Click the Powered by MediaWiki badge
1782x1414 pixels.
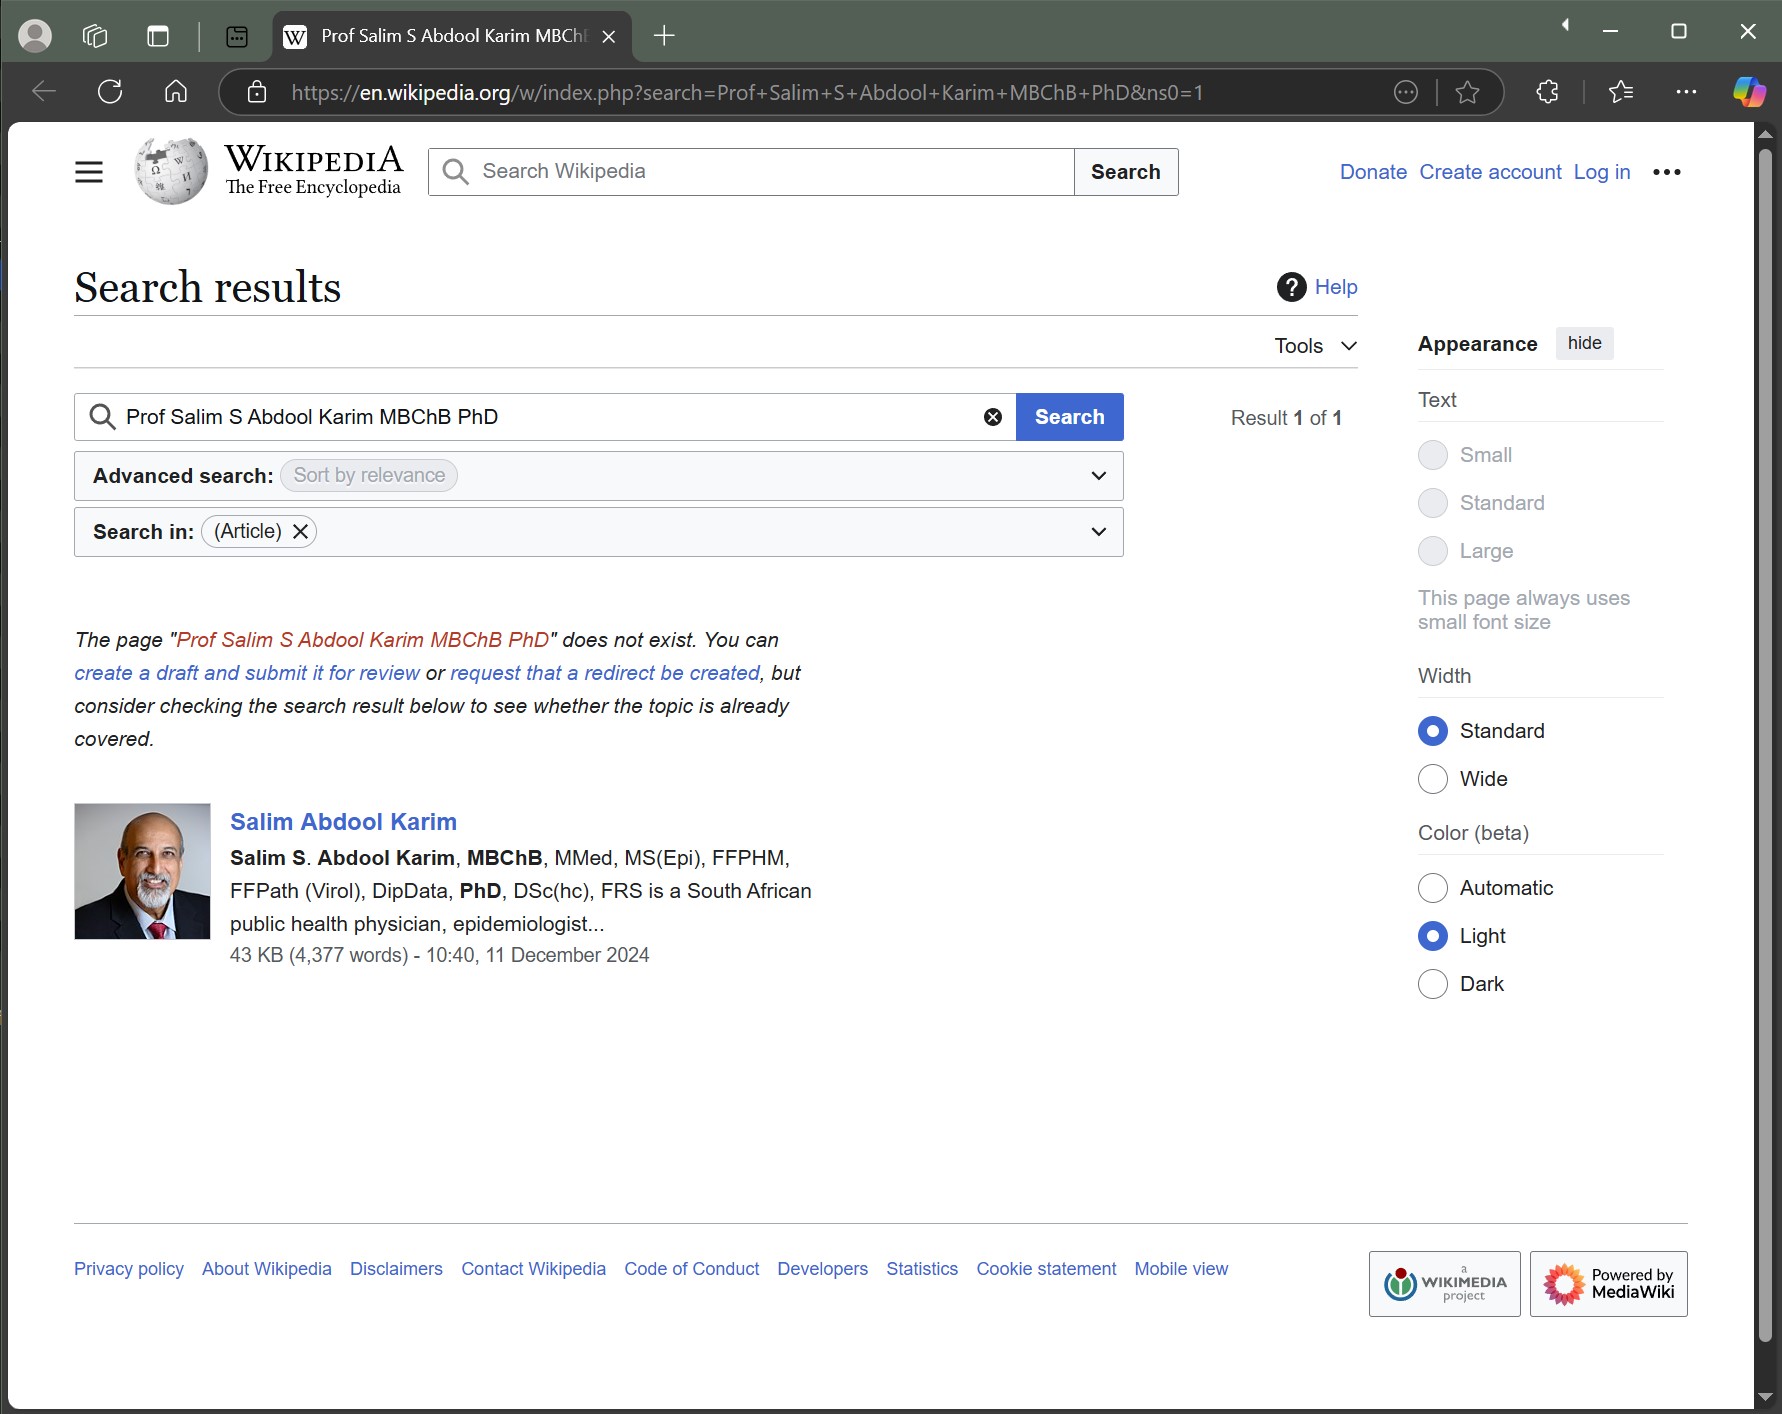(1608, 1284)
